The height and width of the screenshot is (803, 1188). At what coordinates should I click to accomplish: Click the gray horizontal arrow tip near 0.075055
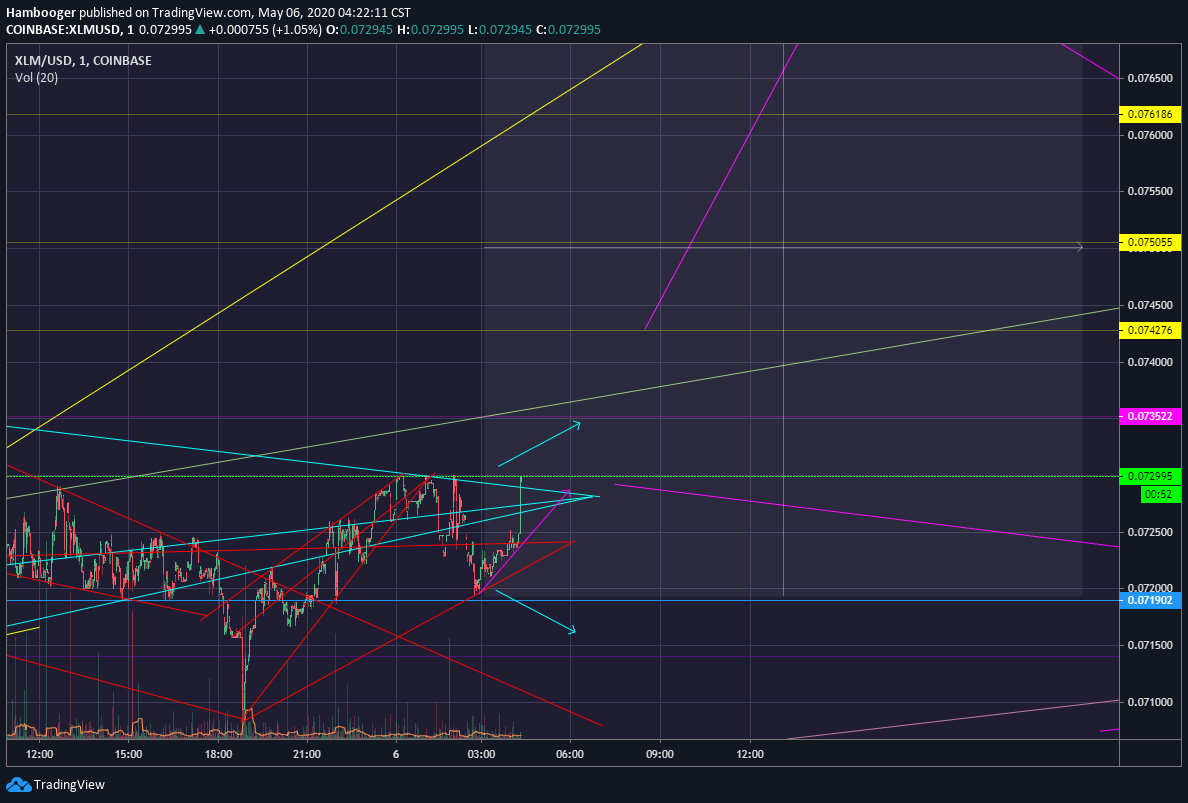coord(1079,246)
